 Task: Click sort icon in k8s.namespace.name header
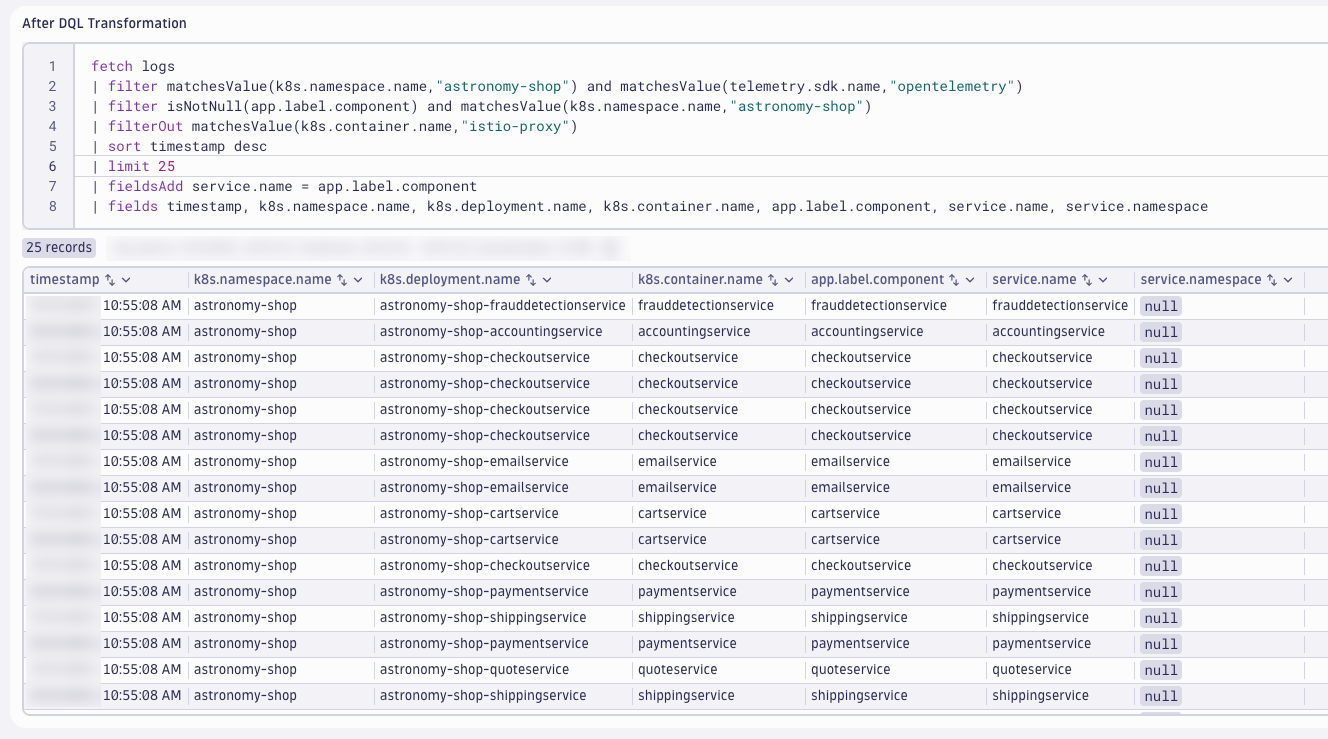click(342, 280)
